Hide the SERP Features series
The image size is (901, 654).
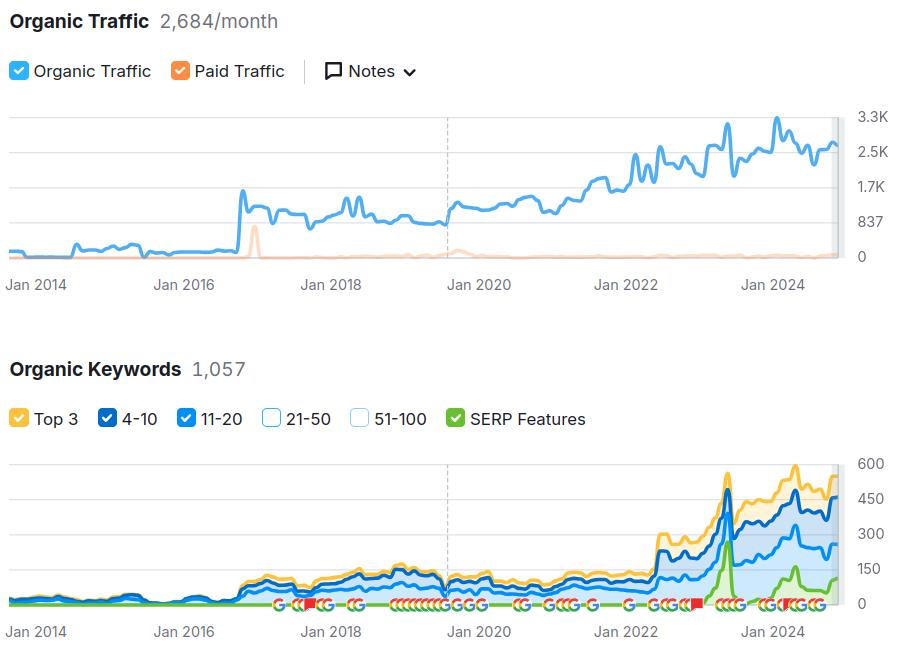[x=455, y=419]
